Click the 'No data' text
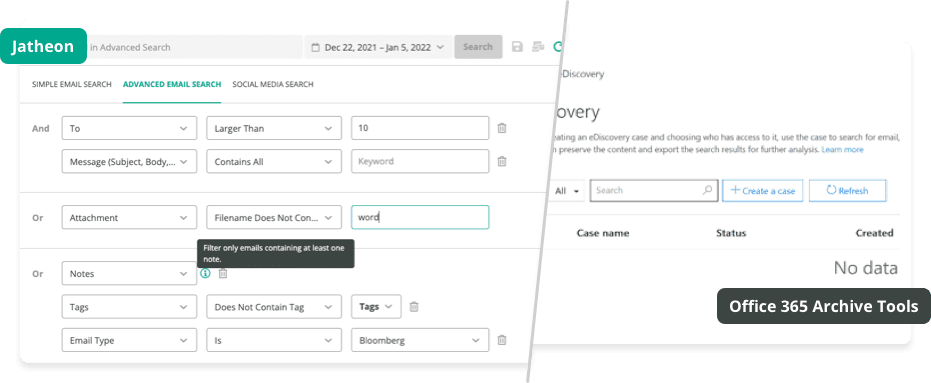Image resolution: width=931 pixels, height=383 pixels. click(865, 268)
